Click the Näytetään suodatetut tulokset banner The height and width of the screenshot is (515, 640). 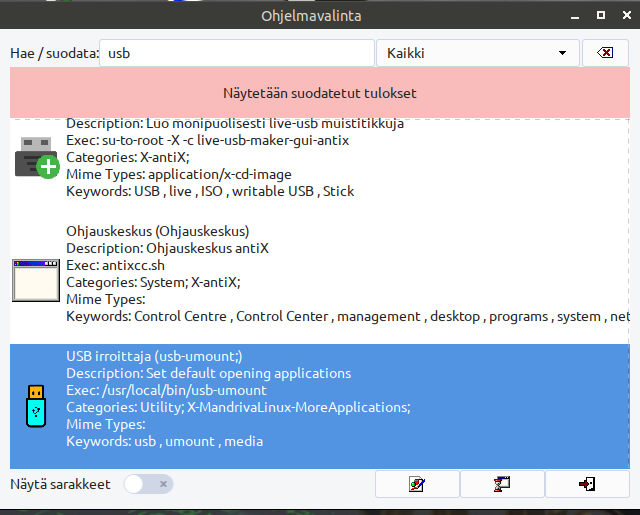click(x=320, y=93)
